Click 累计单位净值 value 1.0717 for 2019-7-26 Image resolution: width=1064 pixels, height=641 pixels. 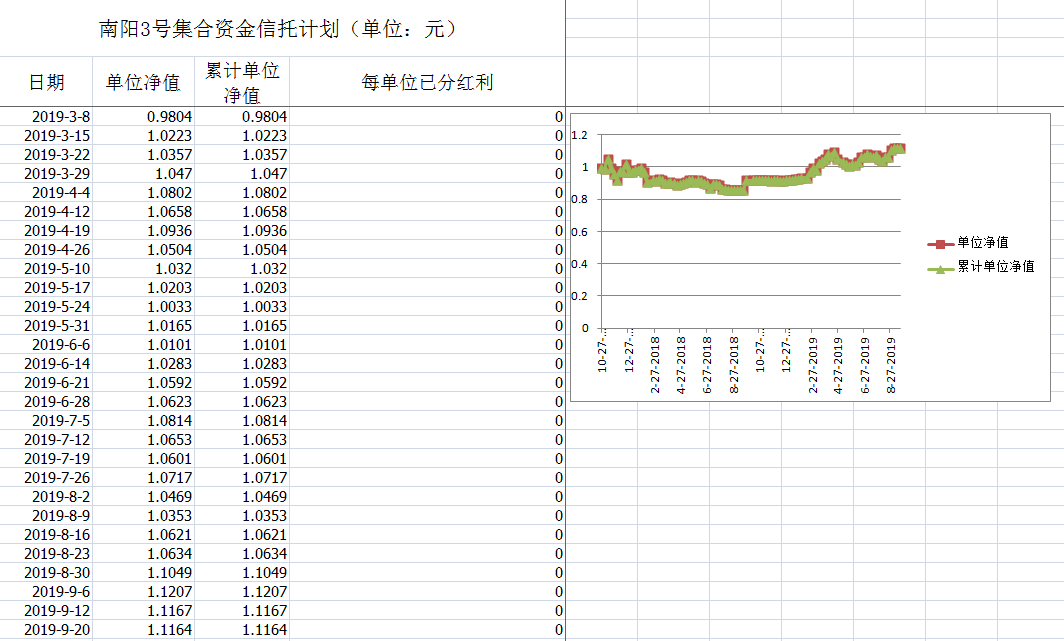(x=242, y=478)
